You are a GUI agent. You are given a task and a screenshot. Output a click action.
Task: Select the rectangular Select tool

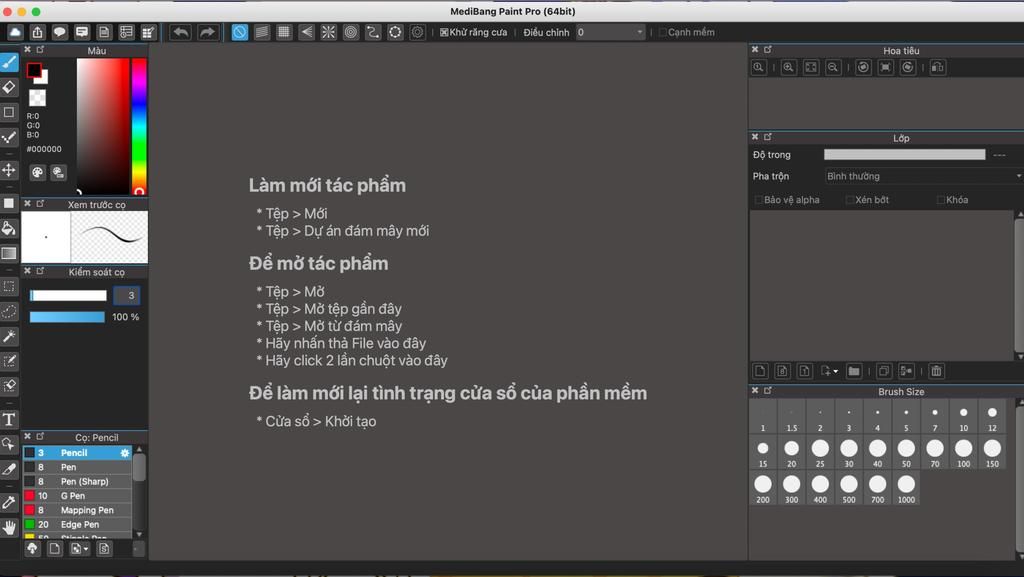click(9, 286)
